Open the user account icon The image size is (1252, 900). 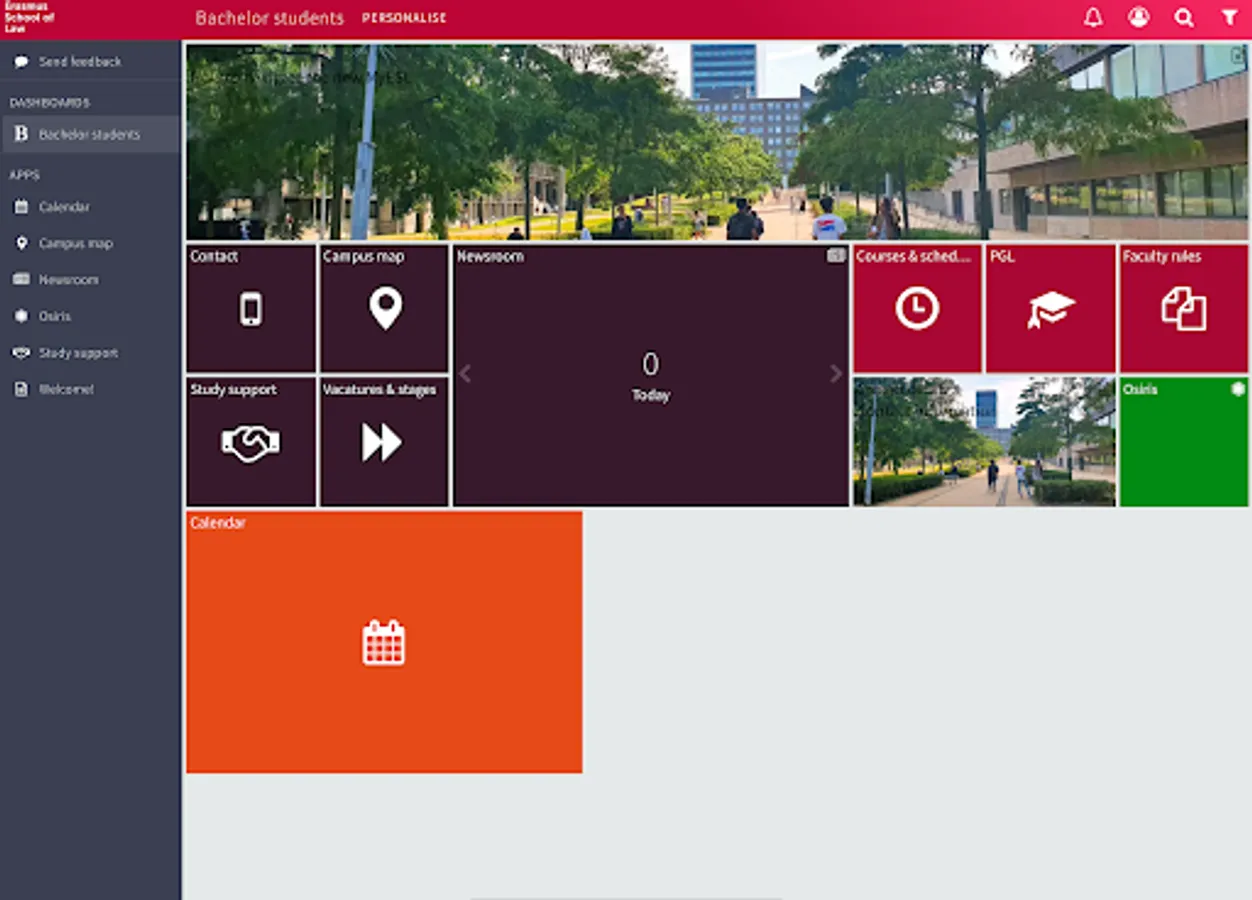tap(1139, 17)
